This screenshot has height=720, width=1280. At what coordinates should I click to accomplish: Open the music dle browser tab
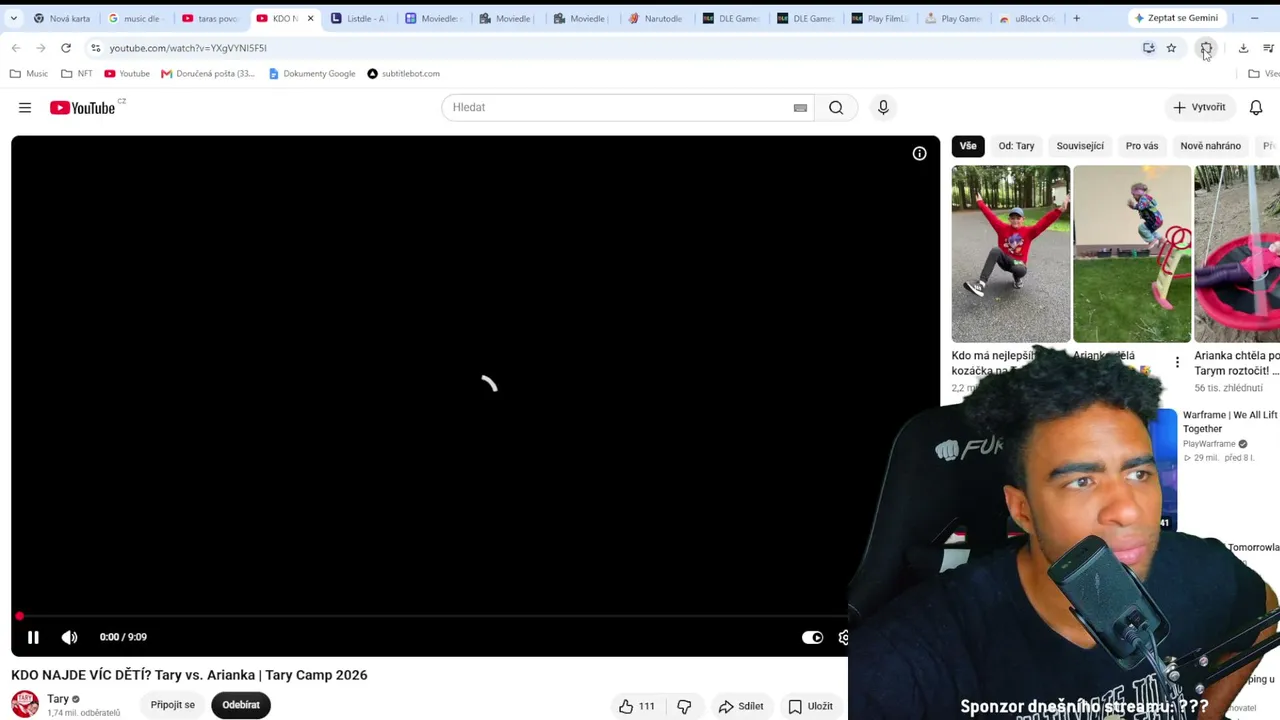pyautogui.click(x=136, y=18)
